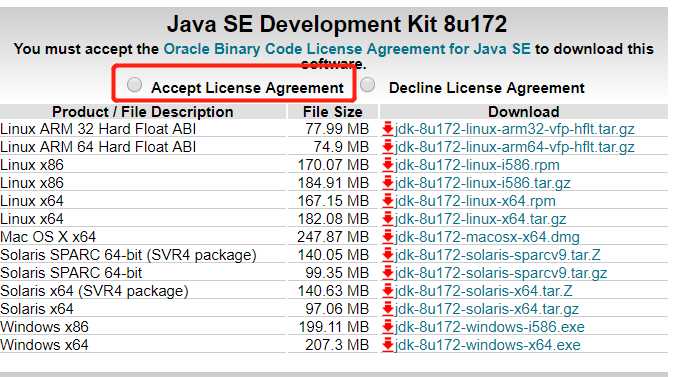Click red download arrow for windows-i586.exe
The width and height of the screenshot is (689, 377).
(388, 327)
